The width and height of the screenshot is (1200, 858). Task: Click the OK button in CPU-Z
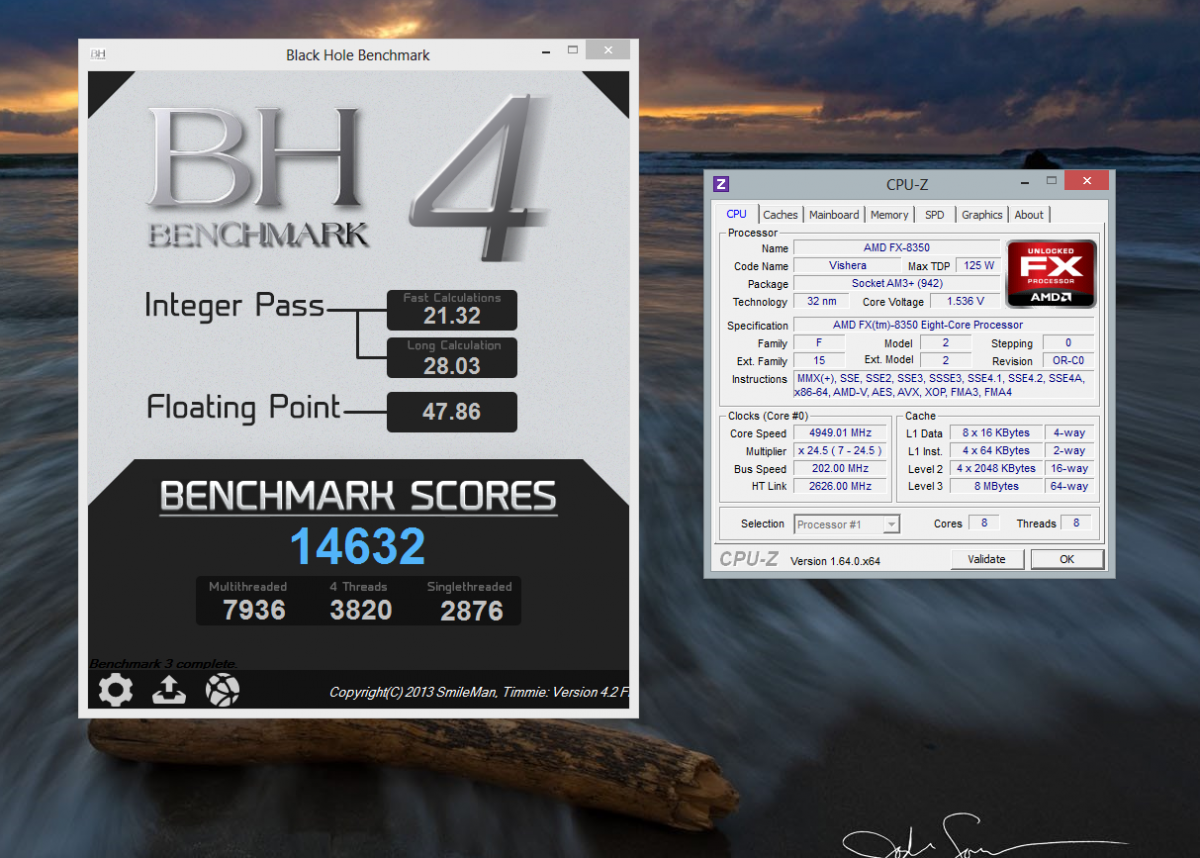point(1067,559)
